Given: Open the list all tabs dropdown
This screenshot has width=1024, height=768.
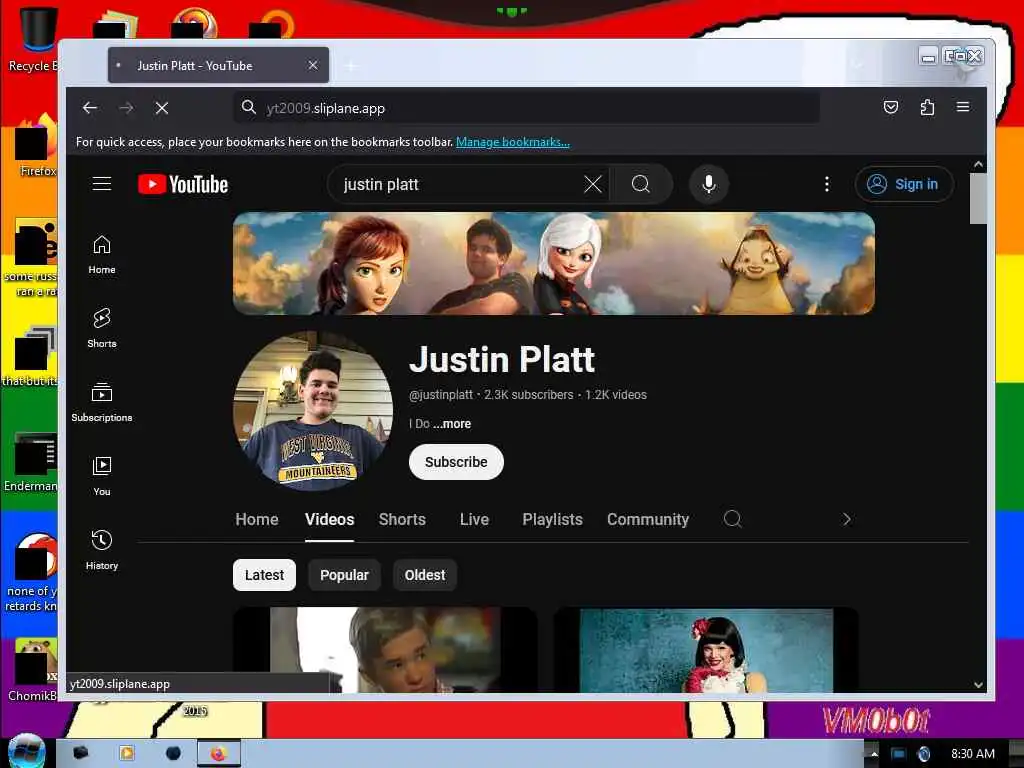Looking at the screenshot, I should click(x=857, y=65).
